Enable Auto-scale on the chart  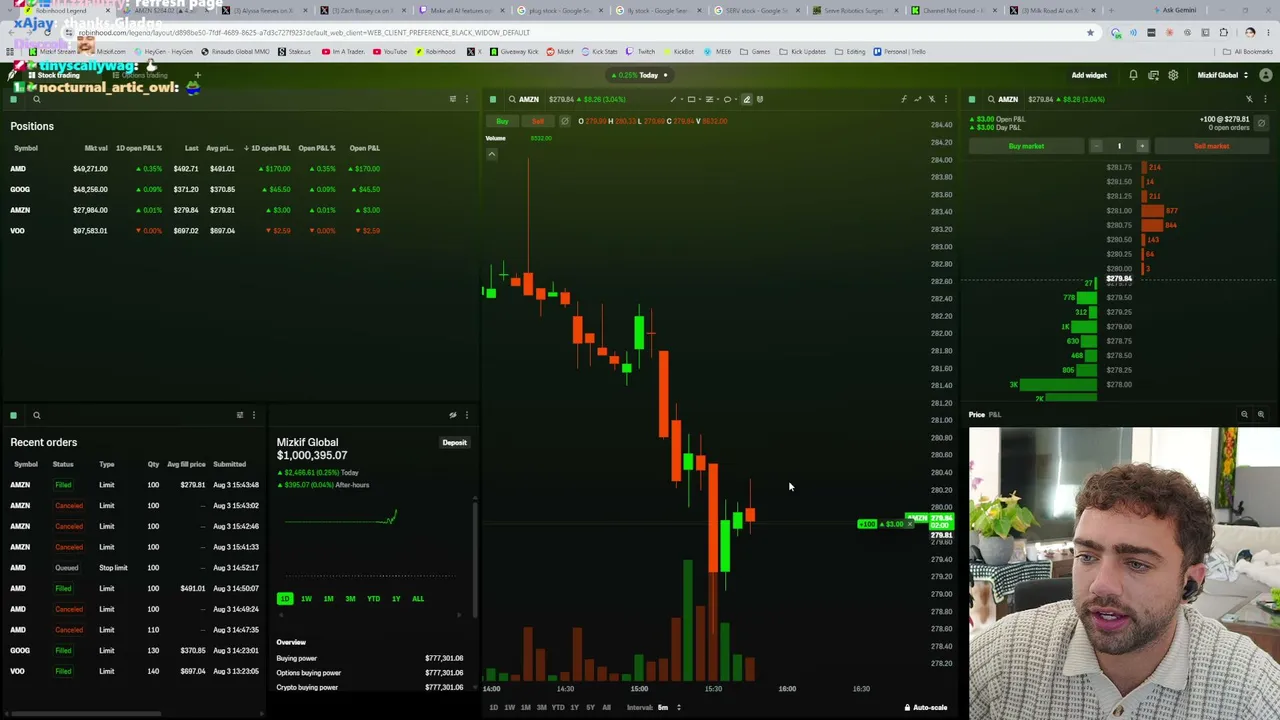(x=925, y=708)
